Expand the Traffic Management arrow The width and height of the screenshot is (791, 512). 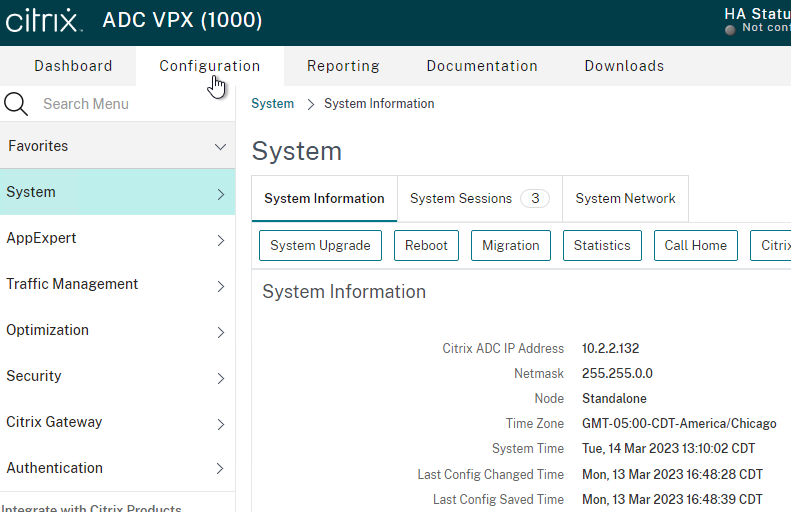pyautogui.click(x=220, y=287)
